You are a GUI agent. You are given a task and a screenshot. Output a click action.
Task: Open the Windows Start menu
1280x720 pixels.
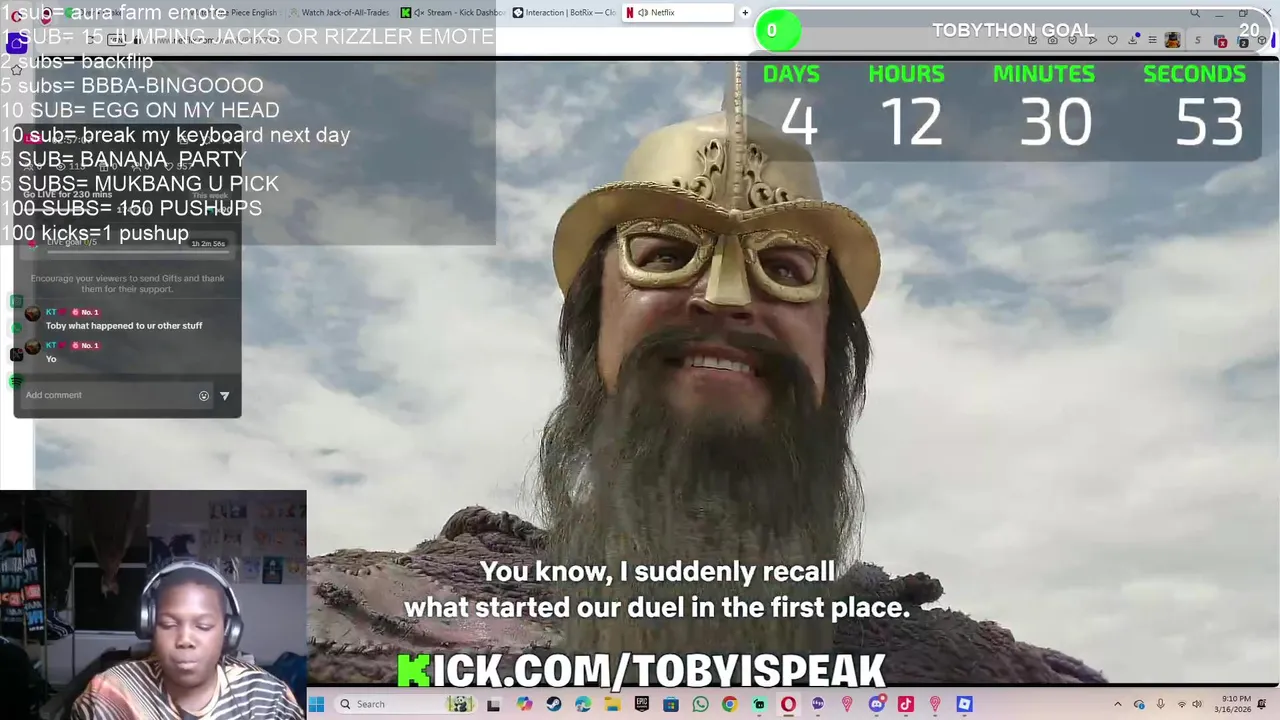(x=316, y=704)
